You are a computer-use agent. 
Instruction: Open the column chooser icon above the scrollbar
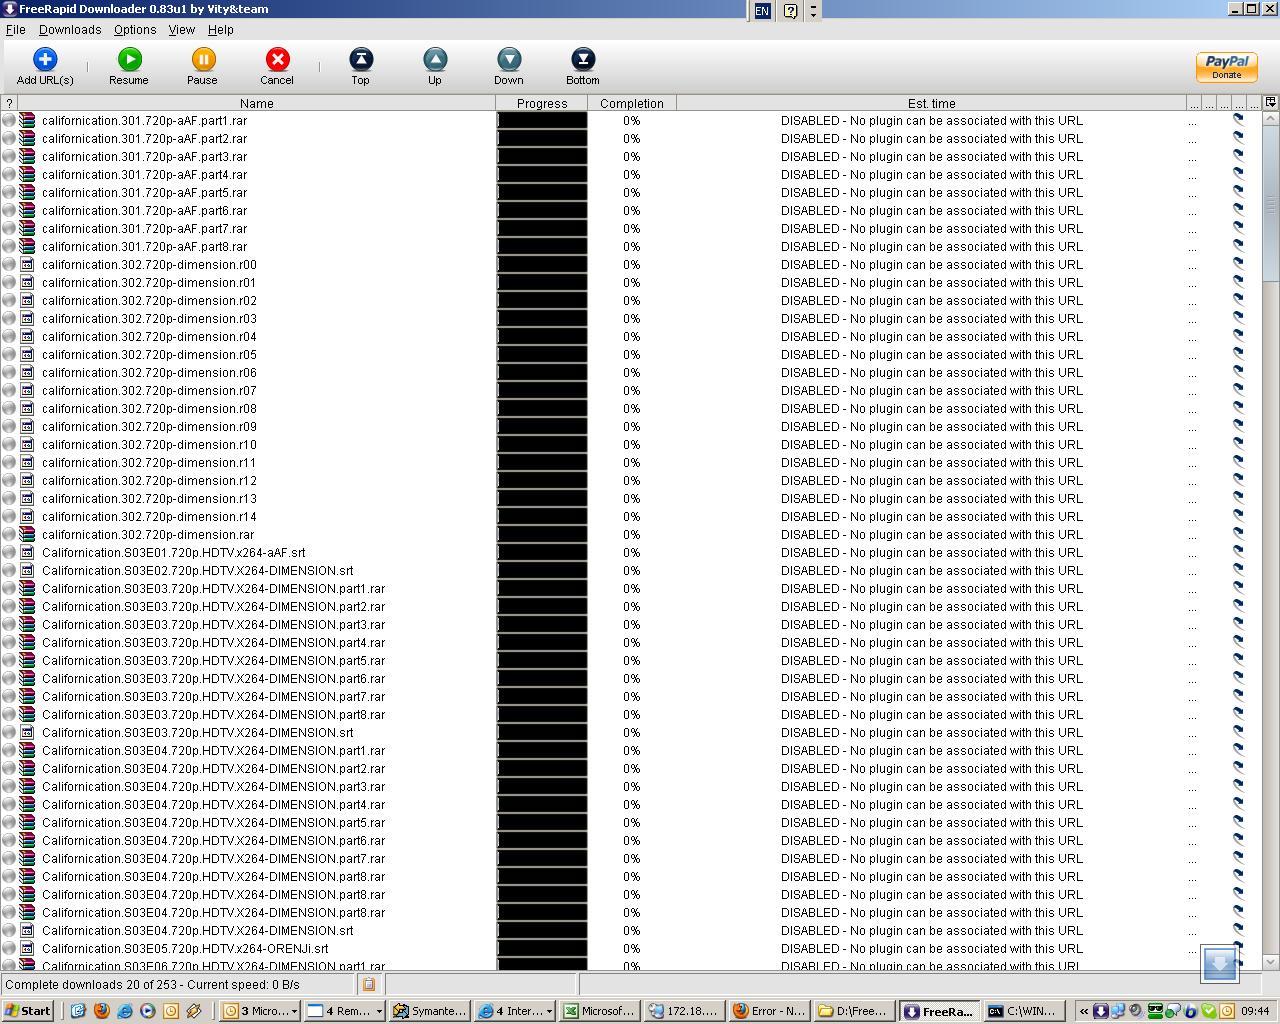click(x=1270, y=102)
